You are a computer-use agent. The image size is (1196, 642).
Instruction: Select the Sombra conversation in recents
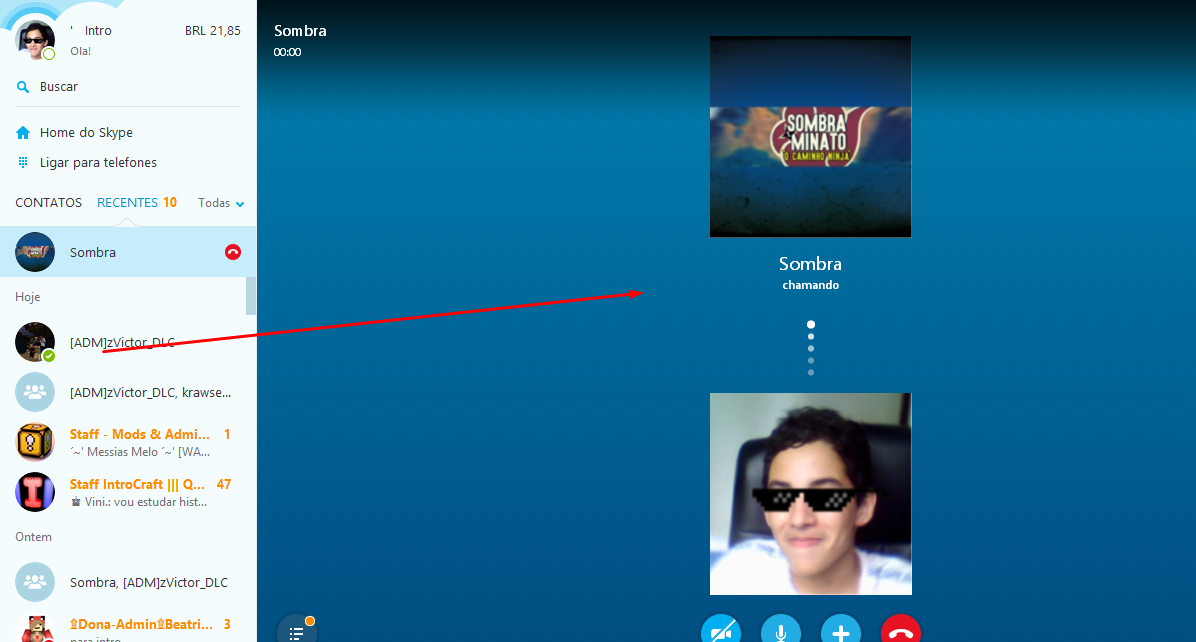pyautogui.click(x=128, y=252)
